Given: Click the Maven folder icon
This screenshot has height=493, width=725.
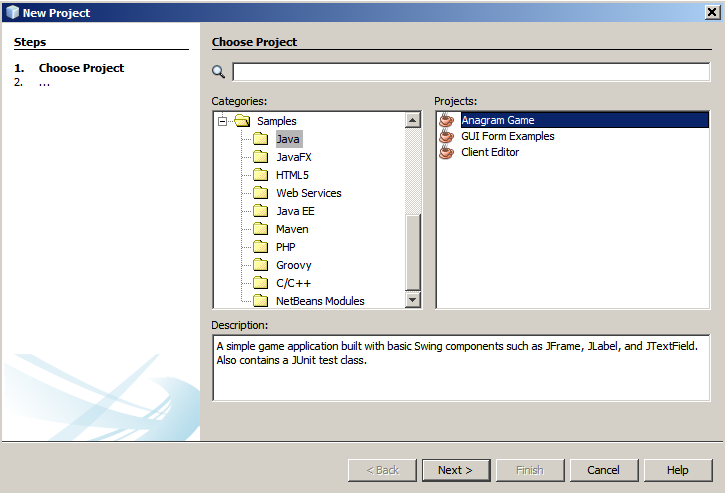Looking at the screenshot, I should 260,229.
